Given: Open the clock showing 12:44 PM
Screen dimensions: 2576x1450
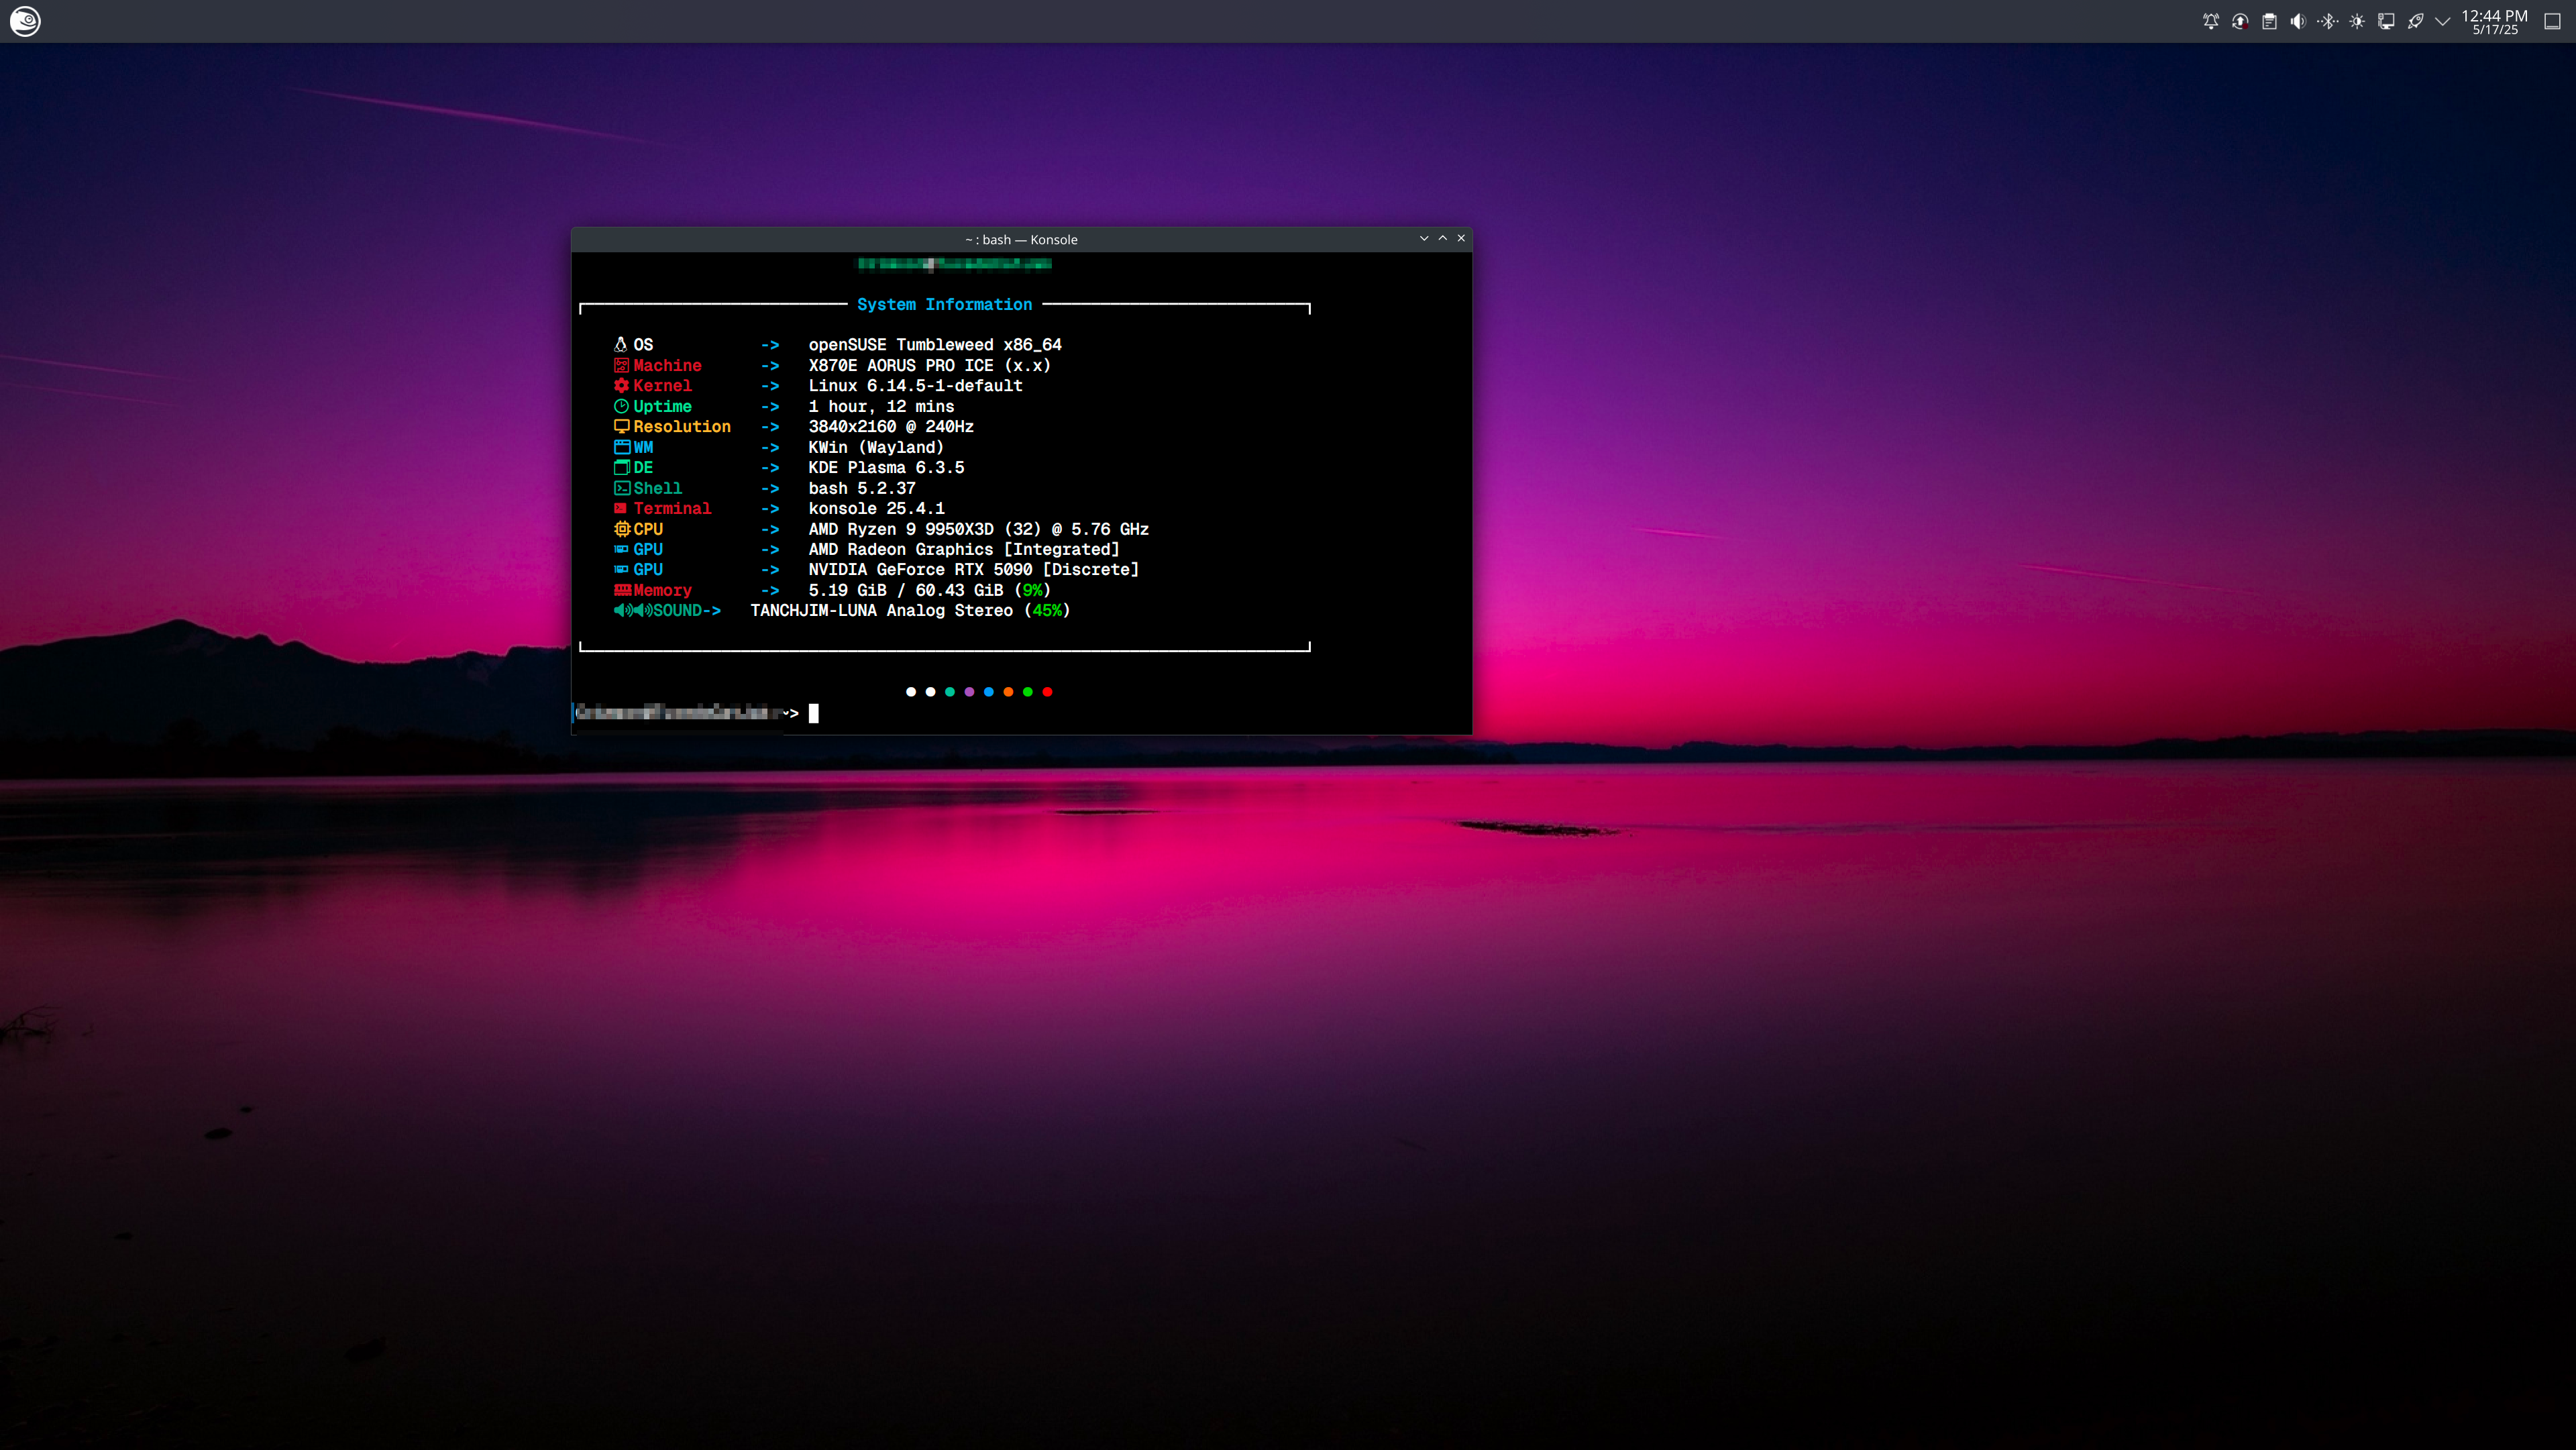Looking at the screenshot, I should pyautogui.click(x=2494, y=21).
